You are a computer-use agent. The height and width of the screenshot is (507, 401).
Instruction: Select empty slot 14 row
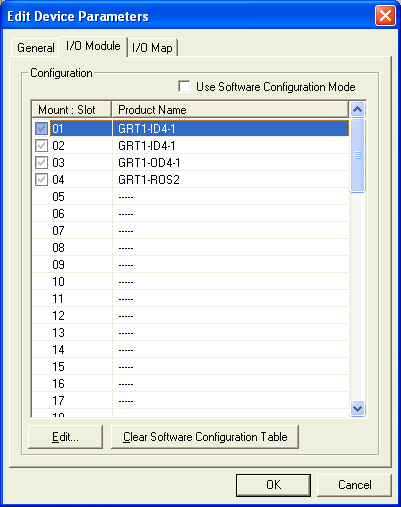191,350
